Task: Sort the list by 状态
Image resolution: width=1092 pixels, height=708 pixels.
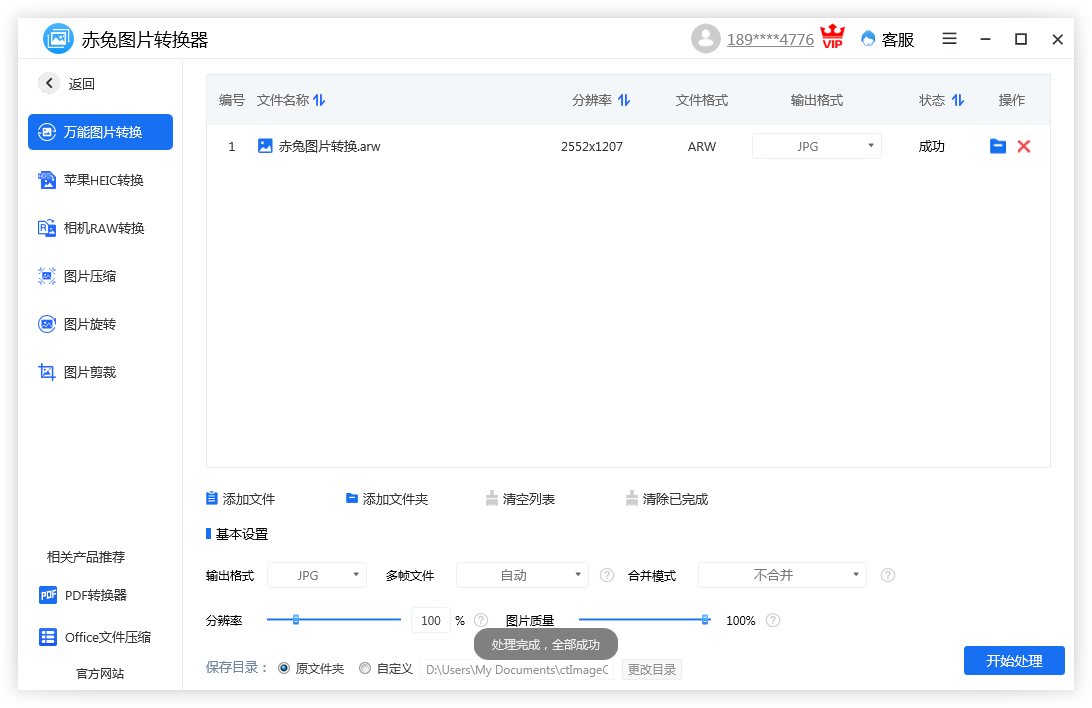Action: click(958, 100)
